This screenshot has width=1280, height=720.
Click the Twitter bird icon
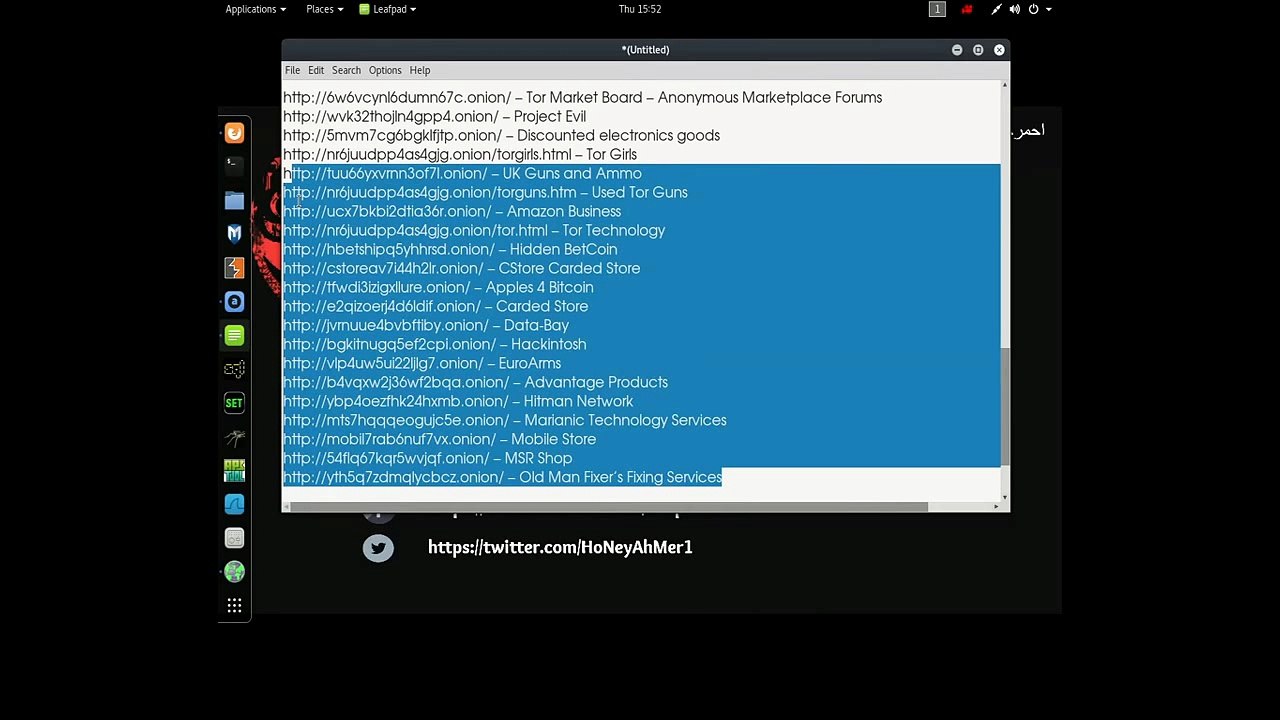[x=378, y=547]
